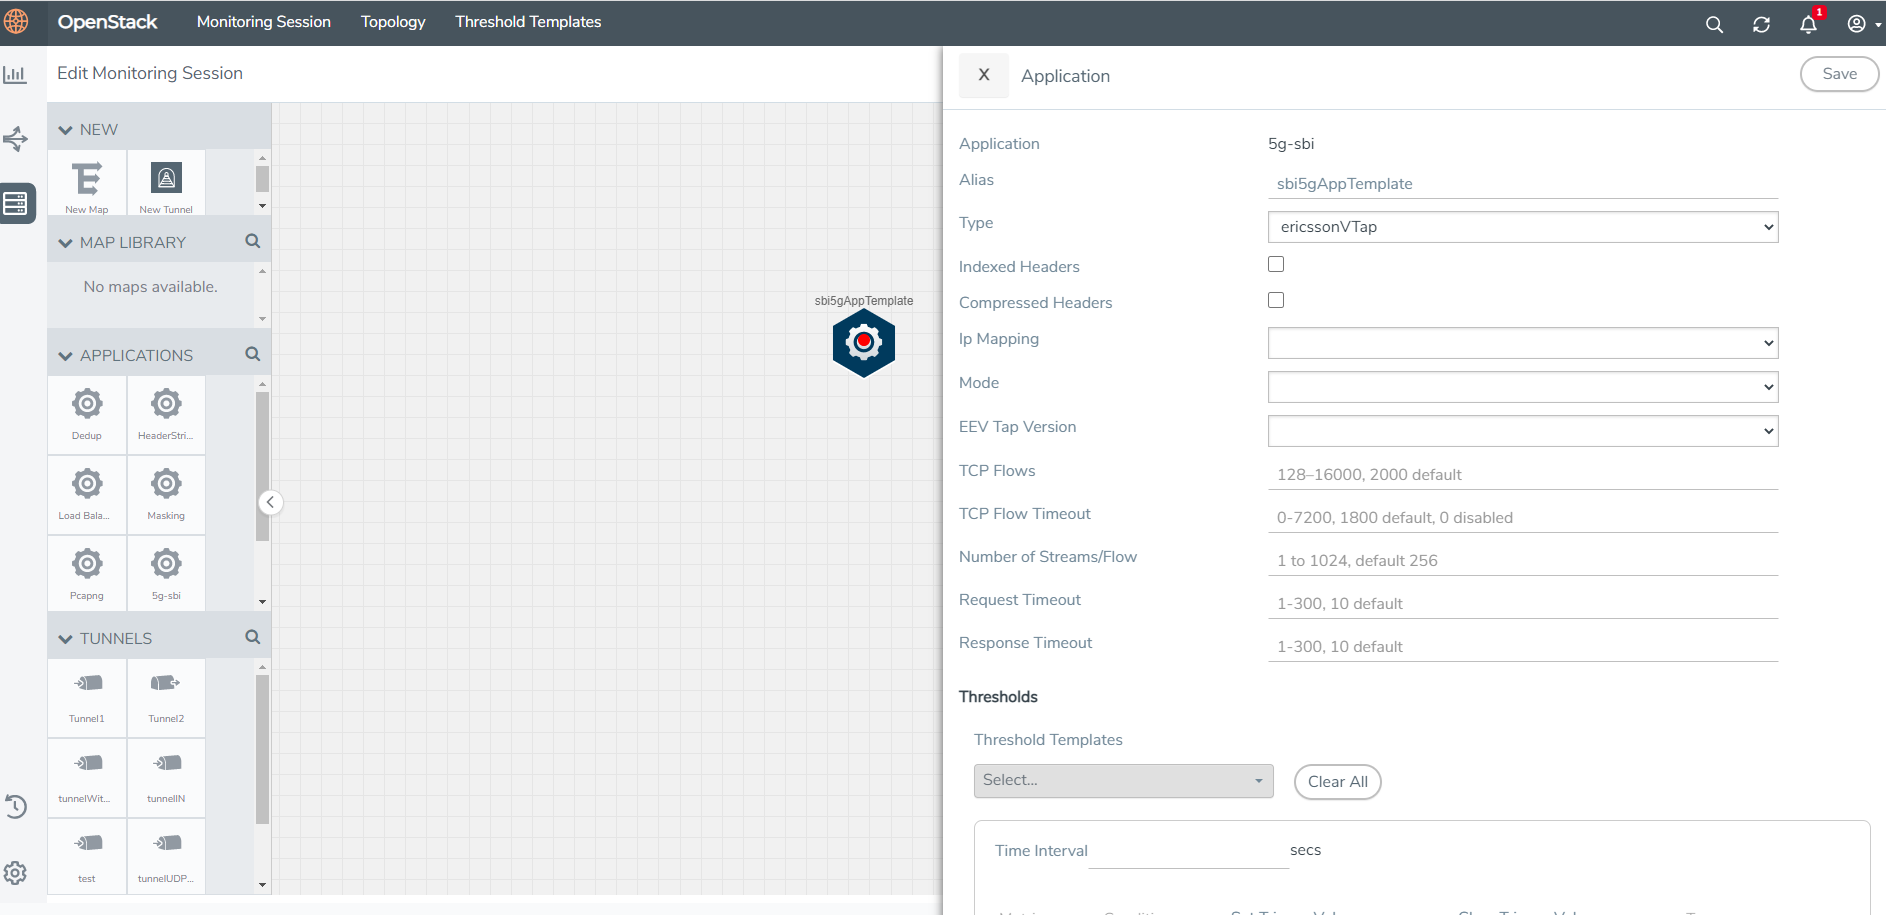This screenshot has width=1886, height=915.
Task: Open the Topology menu
Action: pyautogui.click(x=393, y=22)
